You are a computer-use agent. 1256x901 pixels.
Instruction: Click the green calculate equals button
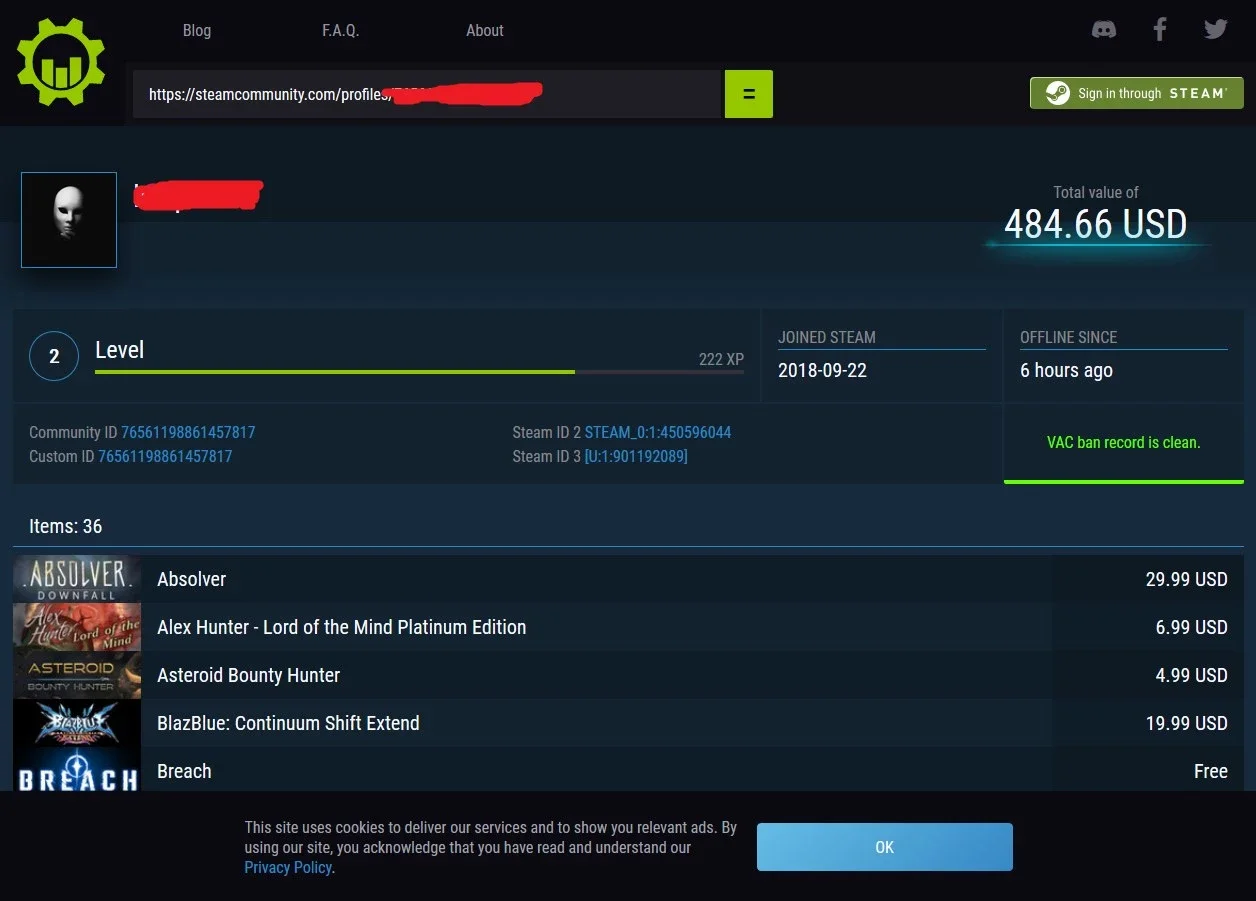(749, 94)
